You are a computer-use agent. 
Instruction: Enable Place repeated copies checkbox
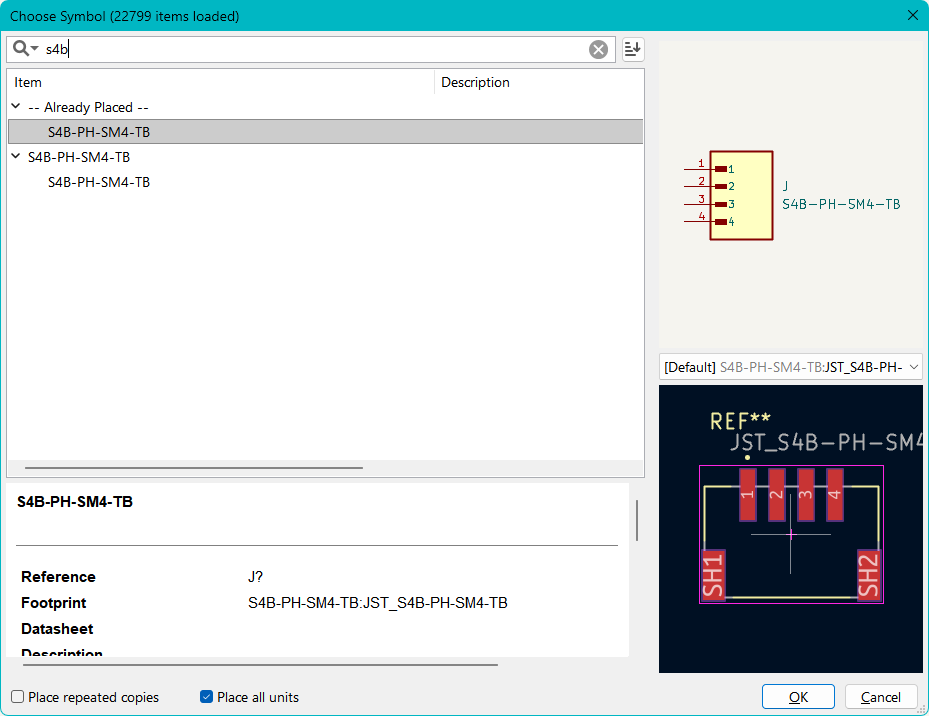coord(18,696)
